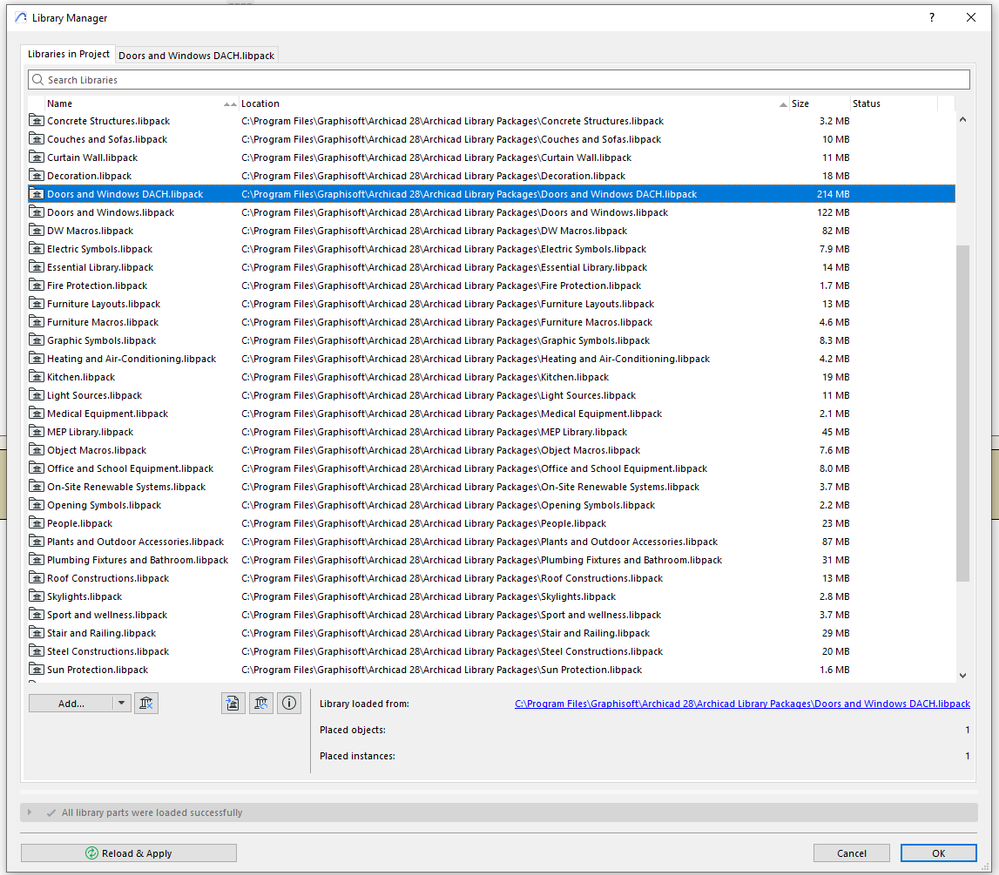Click Reload & Apply
This screenshot has height=875, width=999.
point(129,853)
